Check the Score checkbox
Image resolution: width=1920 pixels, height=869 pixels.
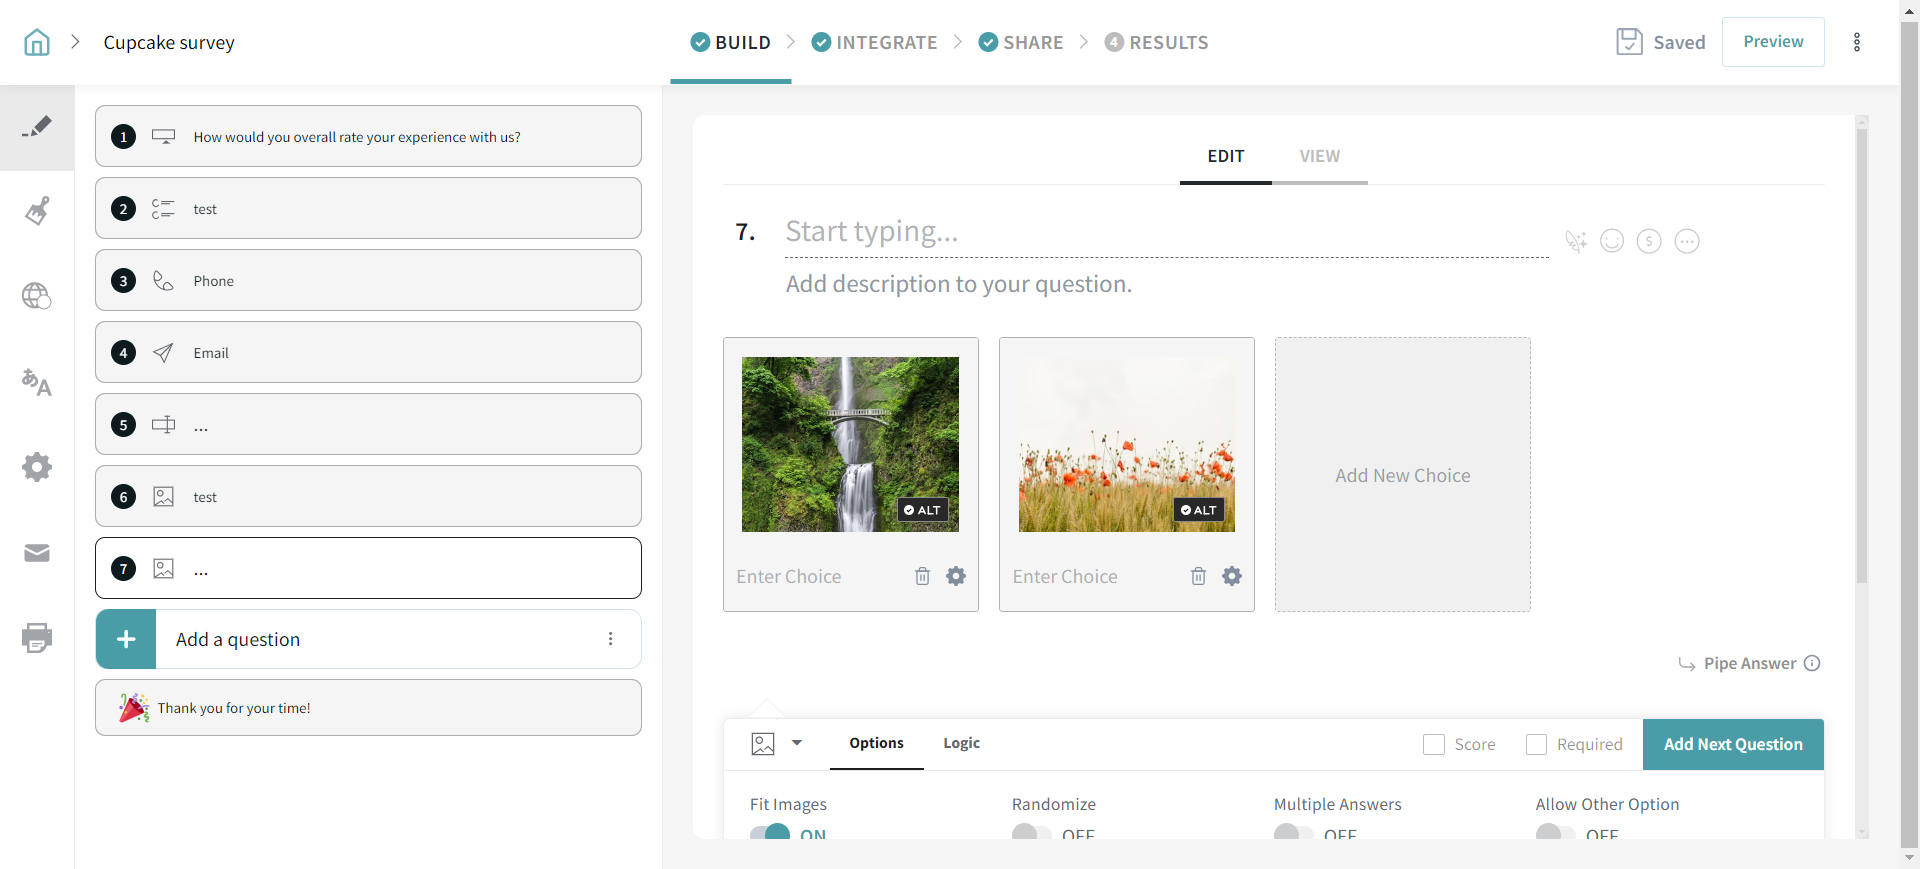pos(1434,745)
